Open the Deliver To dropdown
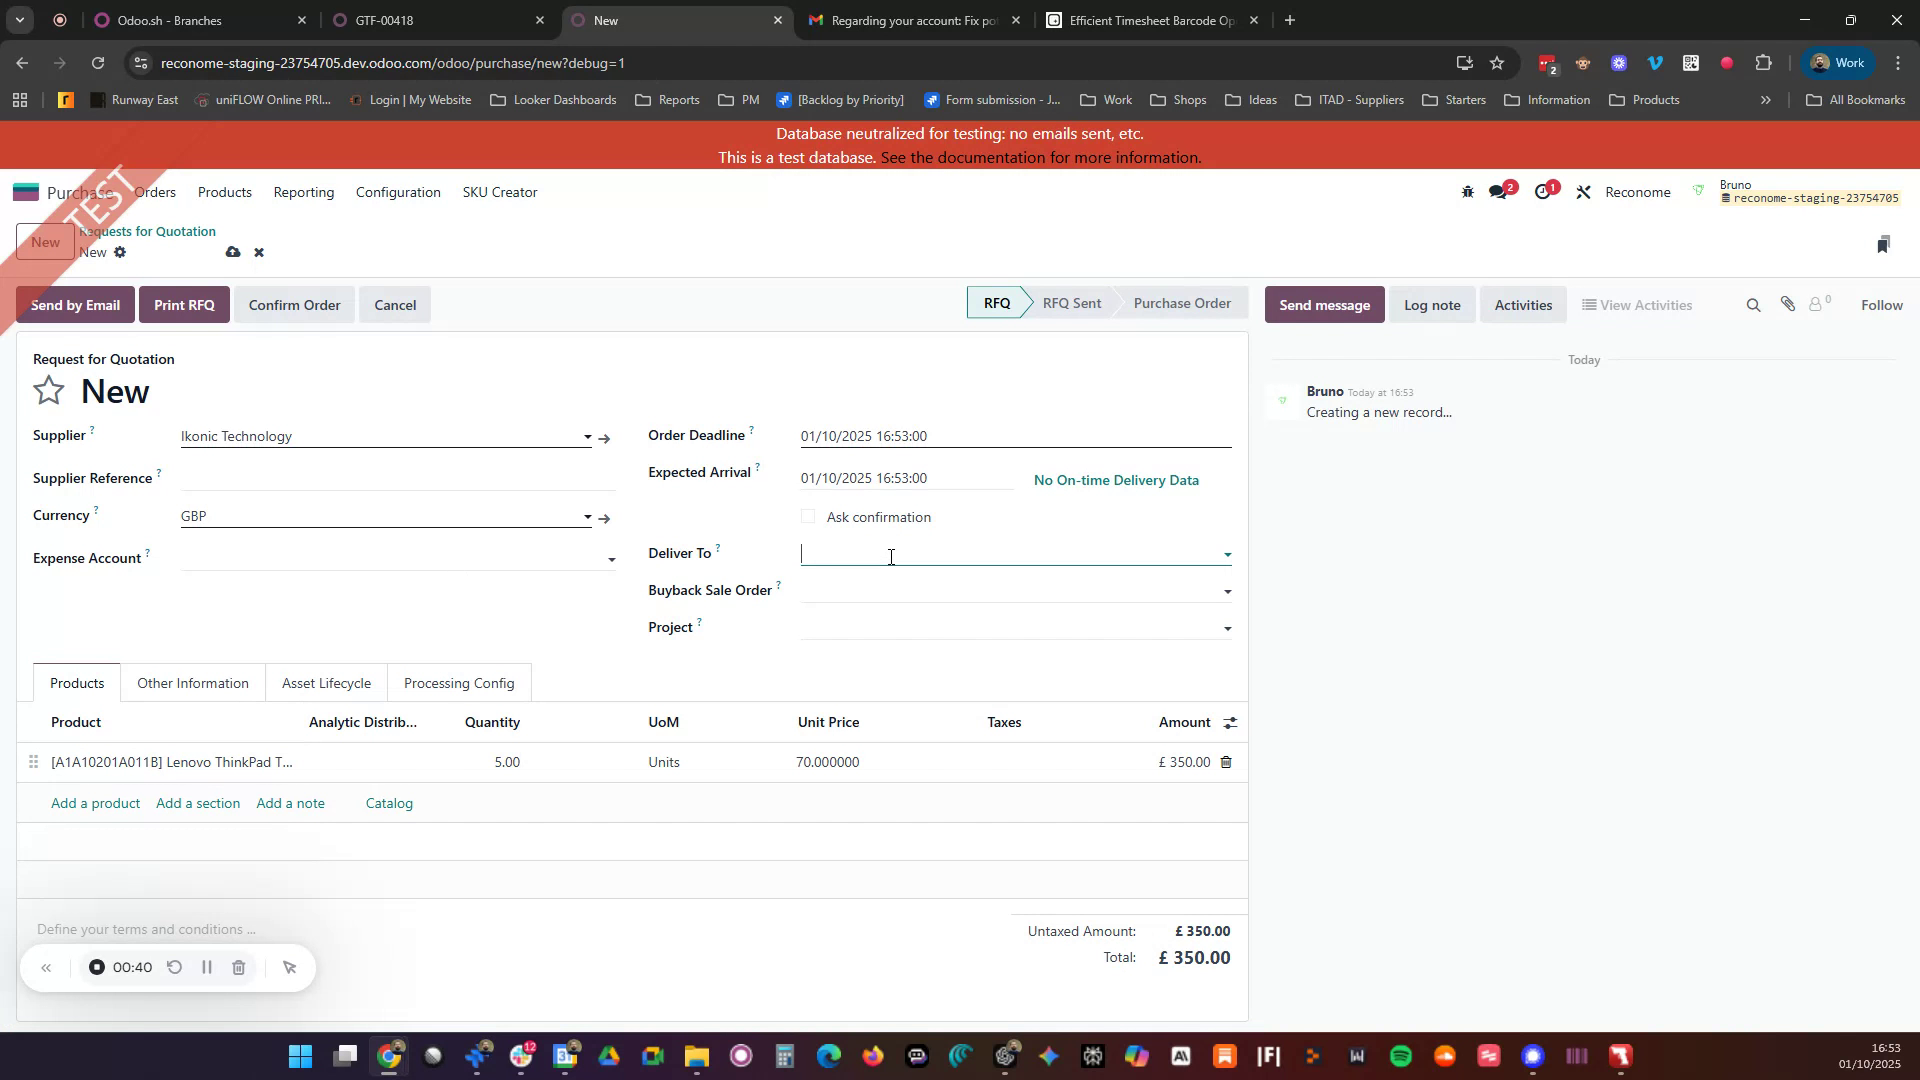The image size is (1920, 1080). [1228, 554]
